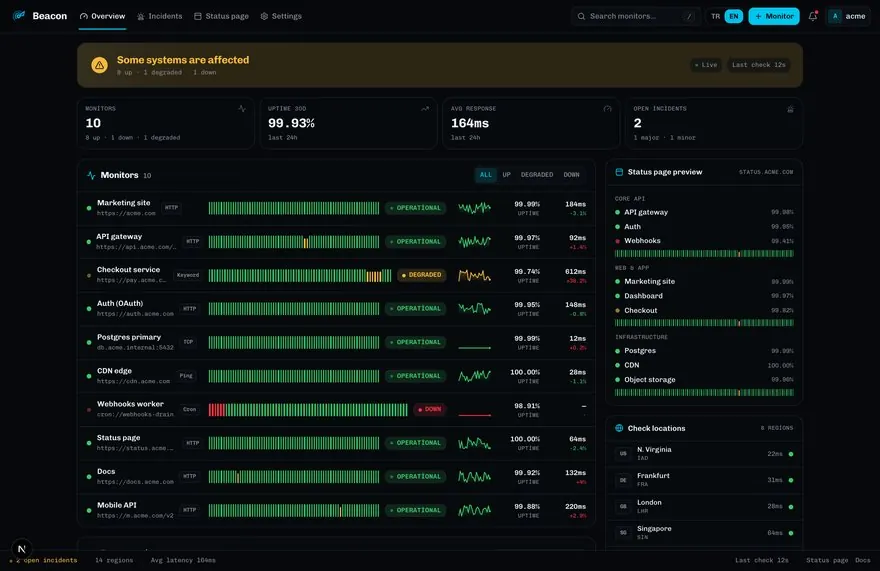This screenshot has width=880, height=571.
Task: Click the Monitors panel activity icon
Action: click(x=91, y=175)
